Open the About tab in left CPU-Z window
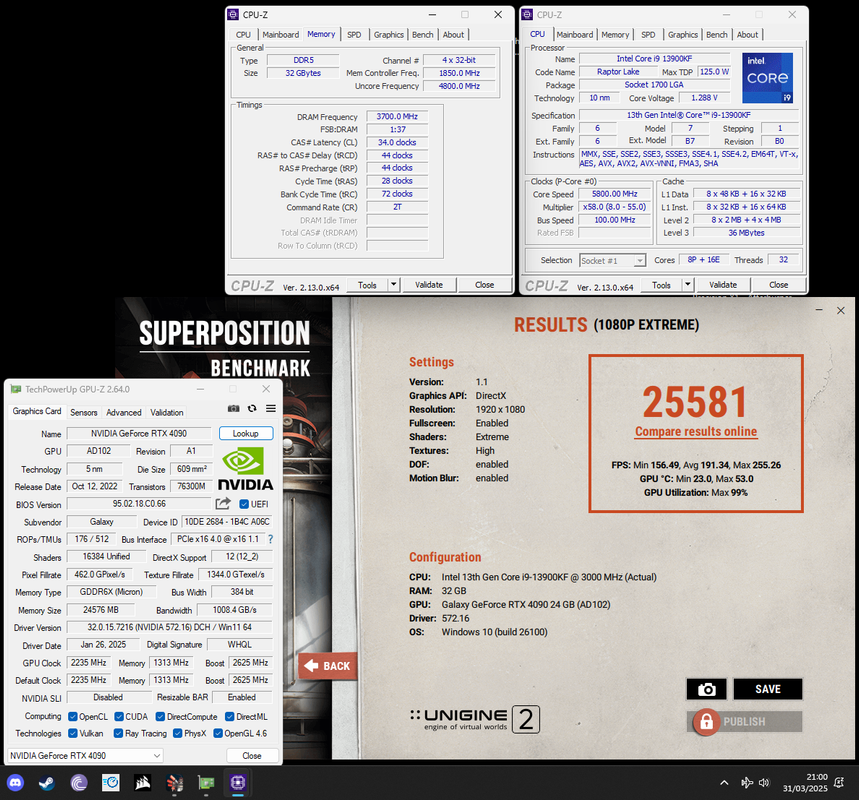859x800 pixels. tap(453, 35)
